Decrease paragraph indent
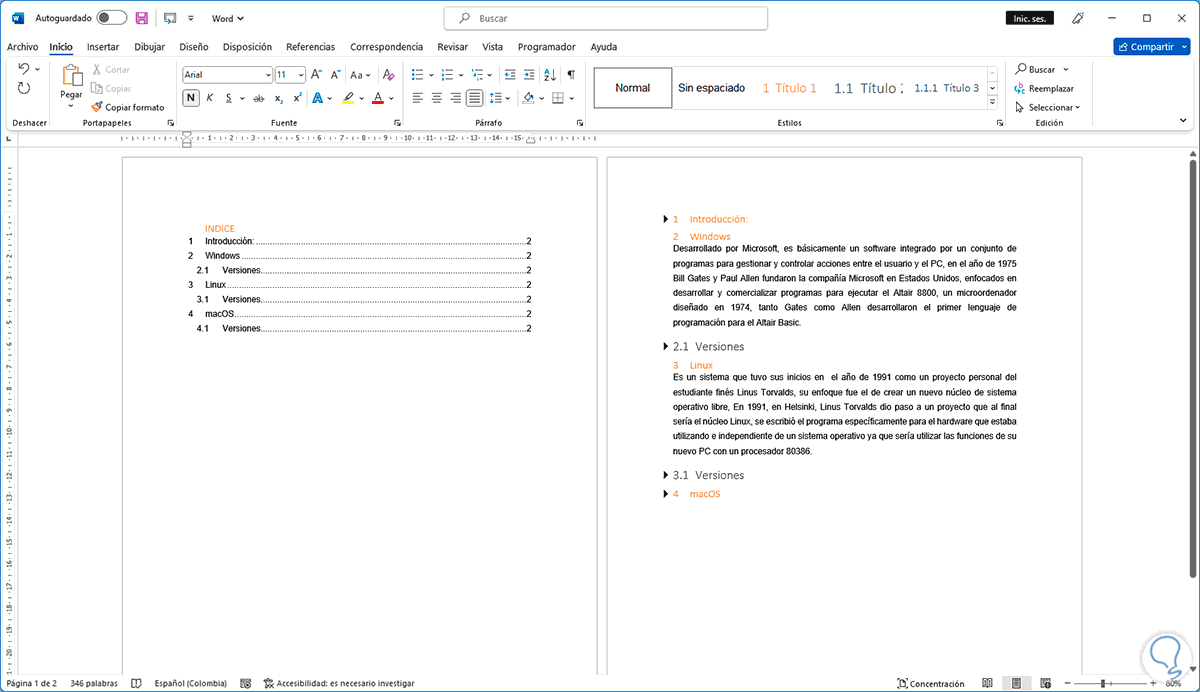 [x=510, y=75]
